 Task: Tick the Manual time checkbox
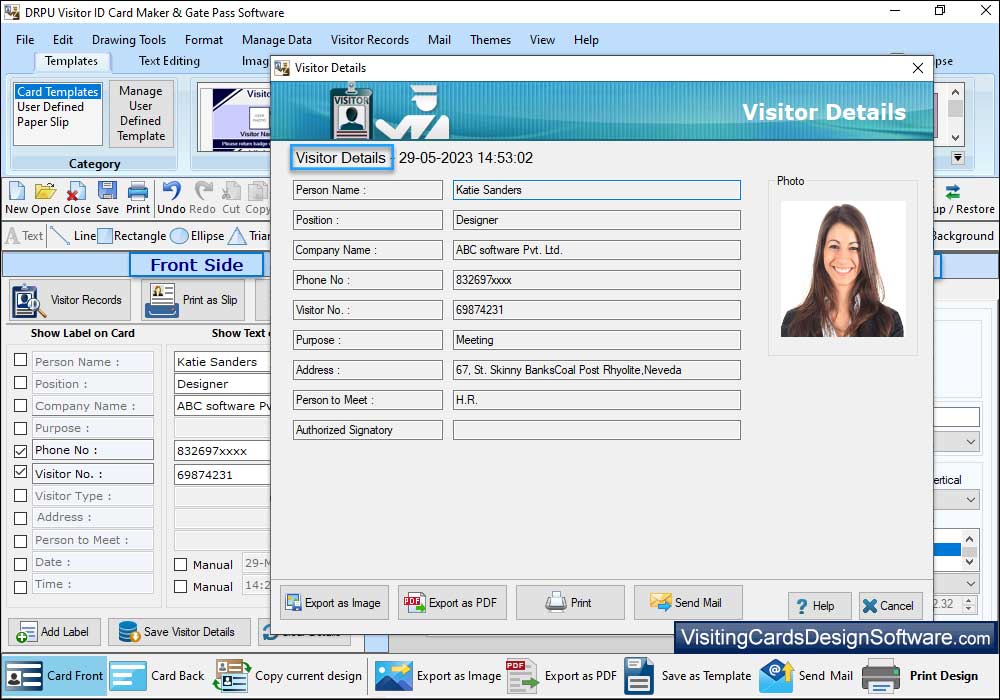(180, 587)
